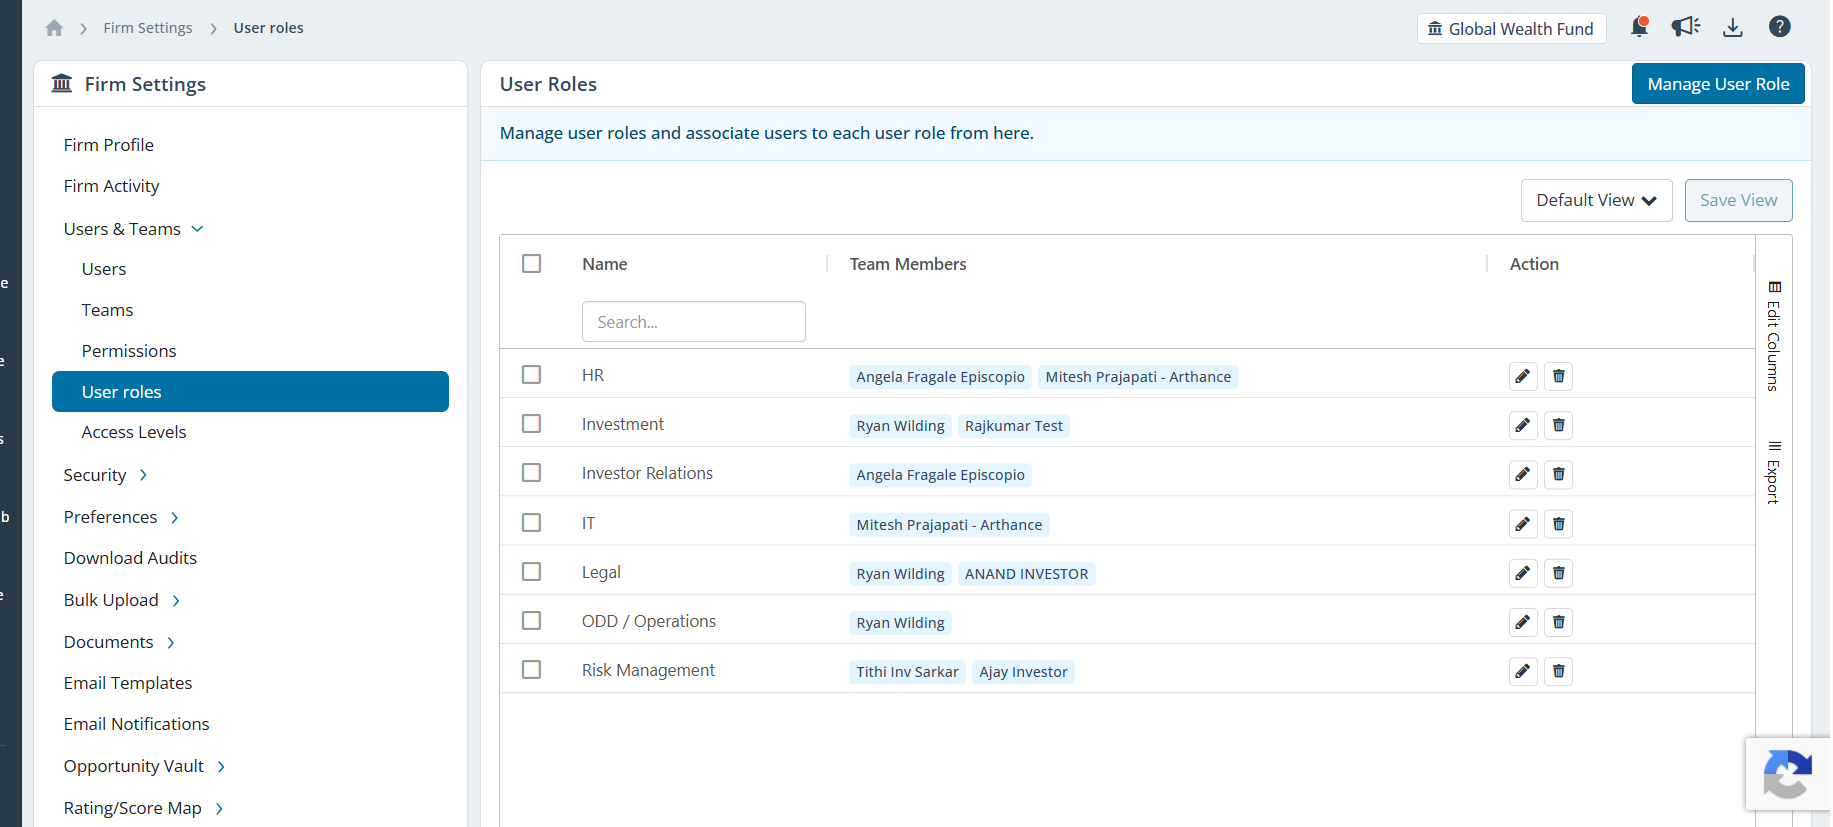Viewport: 1833px width, 827px height.
Task: Check the IT row checkbox
Action: (532, 522)
